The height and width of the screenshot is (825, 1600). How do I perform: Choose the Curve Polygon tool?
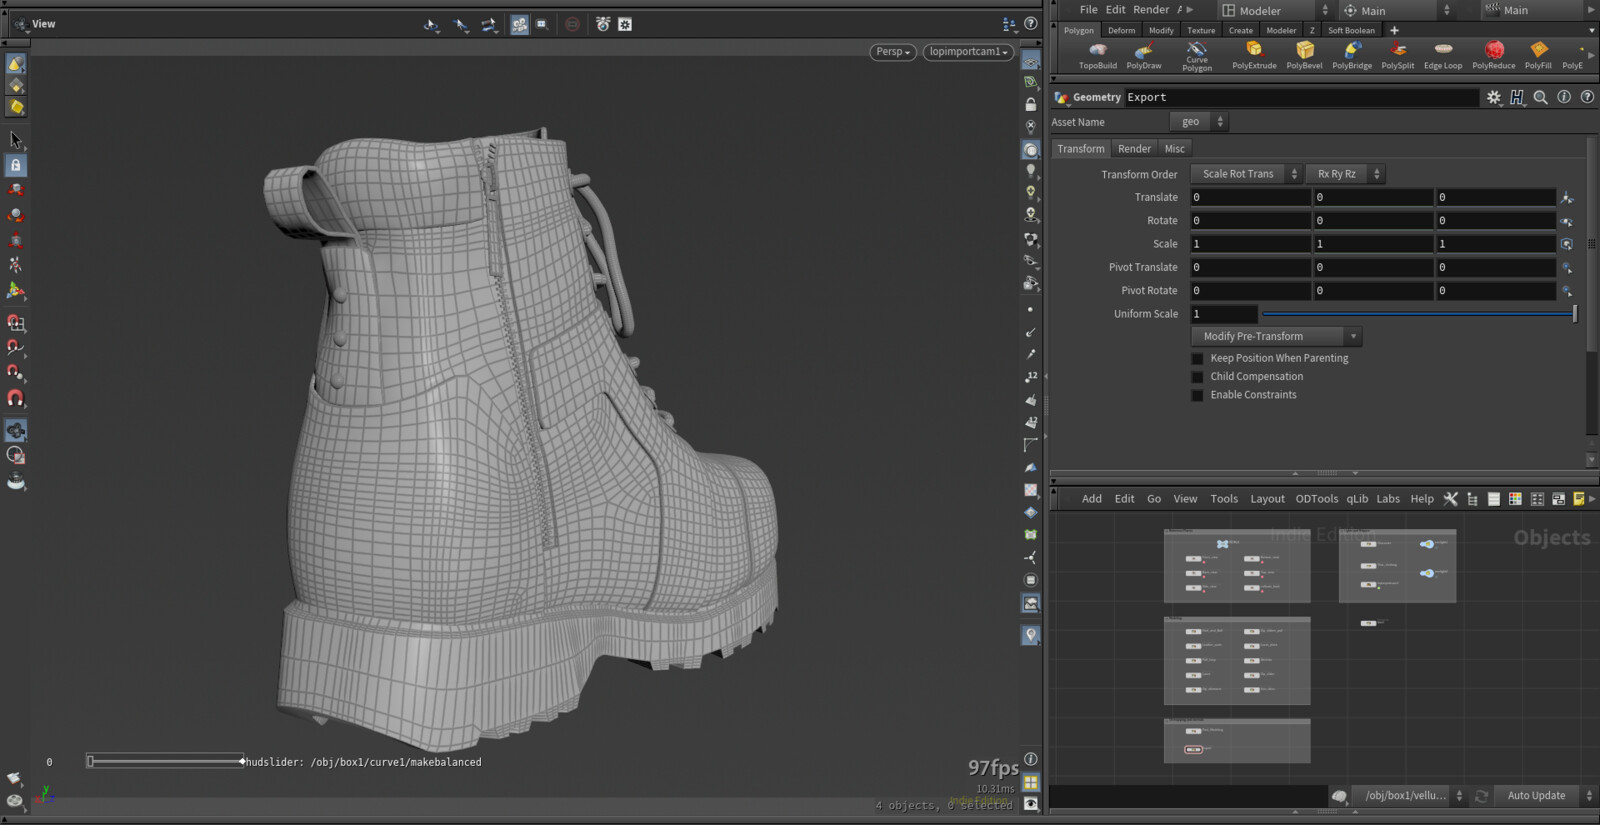(1197, 56)
